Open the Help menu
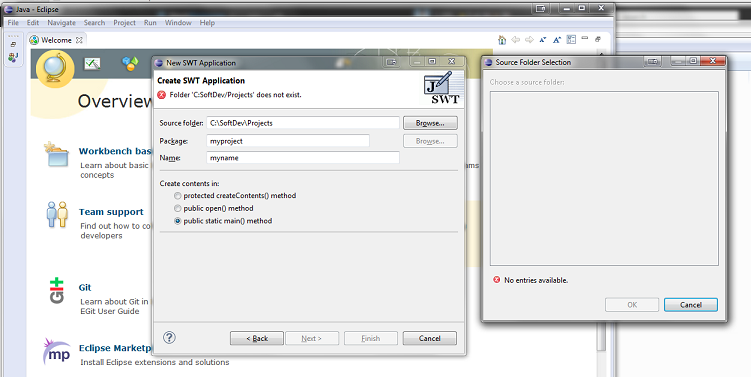 [207, 23]
